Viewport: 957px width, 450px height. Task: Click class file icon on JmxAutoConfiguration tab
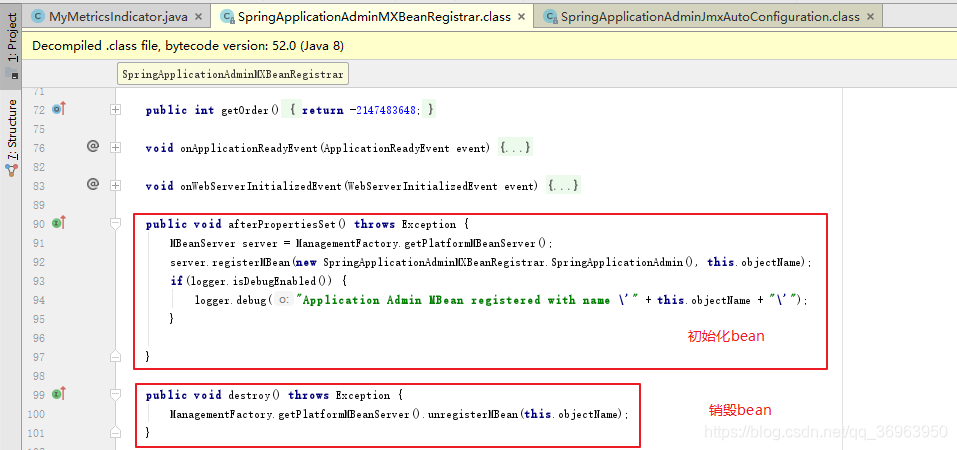550,17
